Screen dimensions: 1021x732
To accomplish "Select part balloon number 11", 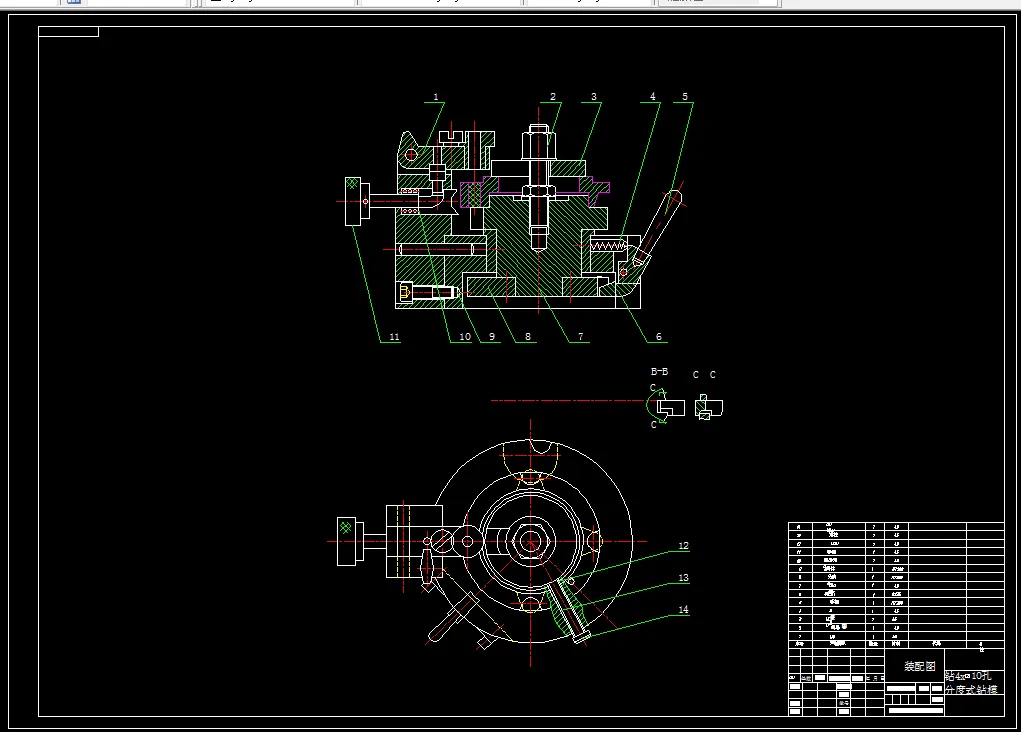I will click(x=394, y=337).
